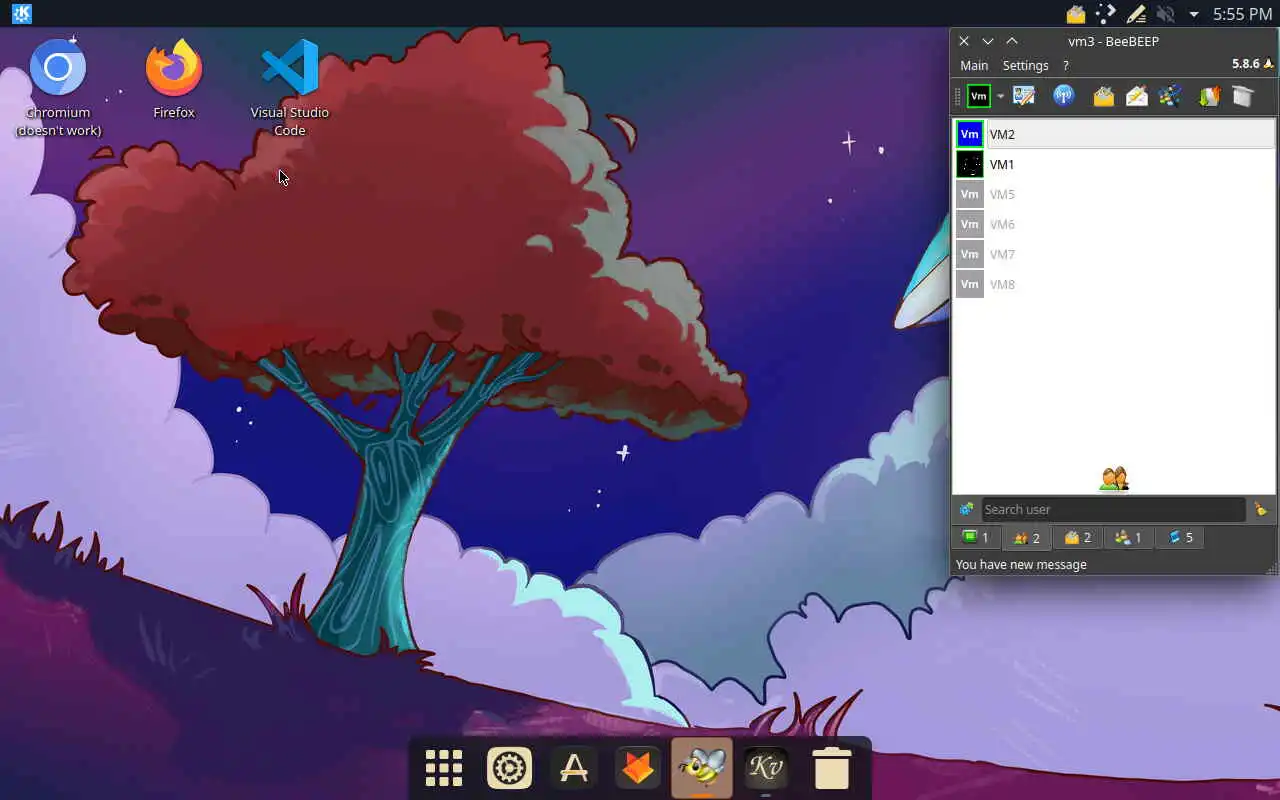
Task: Switch to the users tab showing 2
Action: click(1027, 538)
